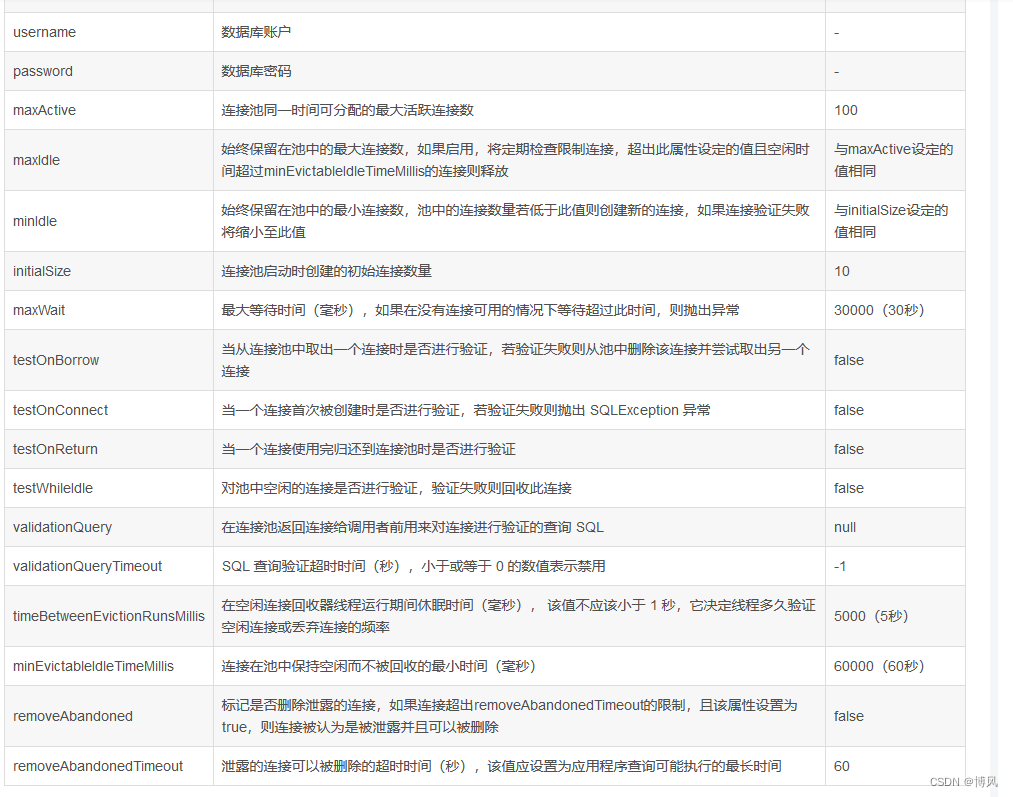Select the "false" value in the testOnBorrow row
The width and height of the screenshot is (1013, 797).
pos(849,360)
